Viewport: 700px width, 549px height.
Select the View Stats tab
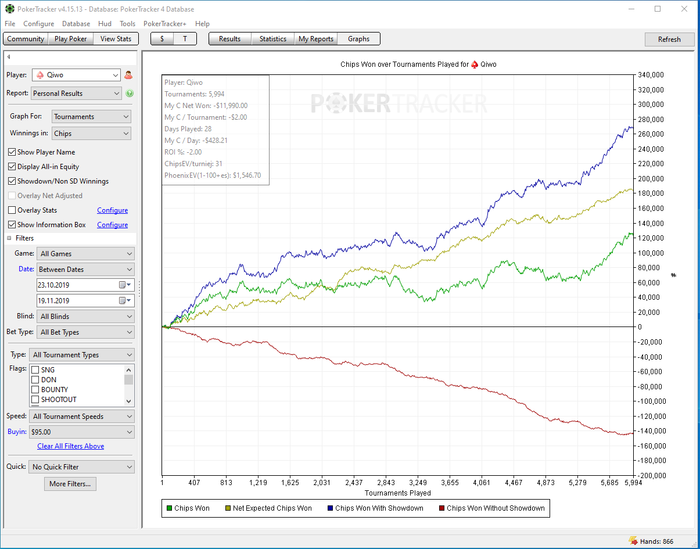click(x=116, y=39)
